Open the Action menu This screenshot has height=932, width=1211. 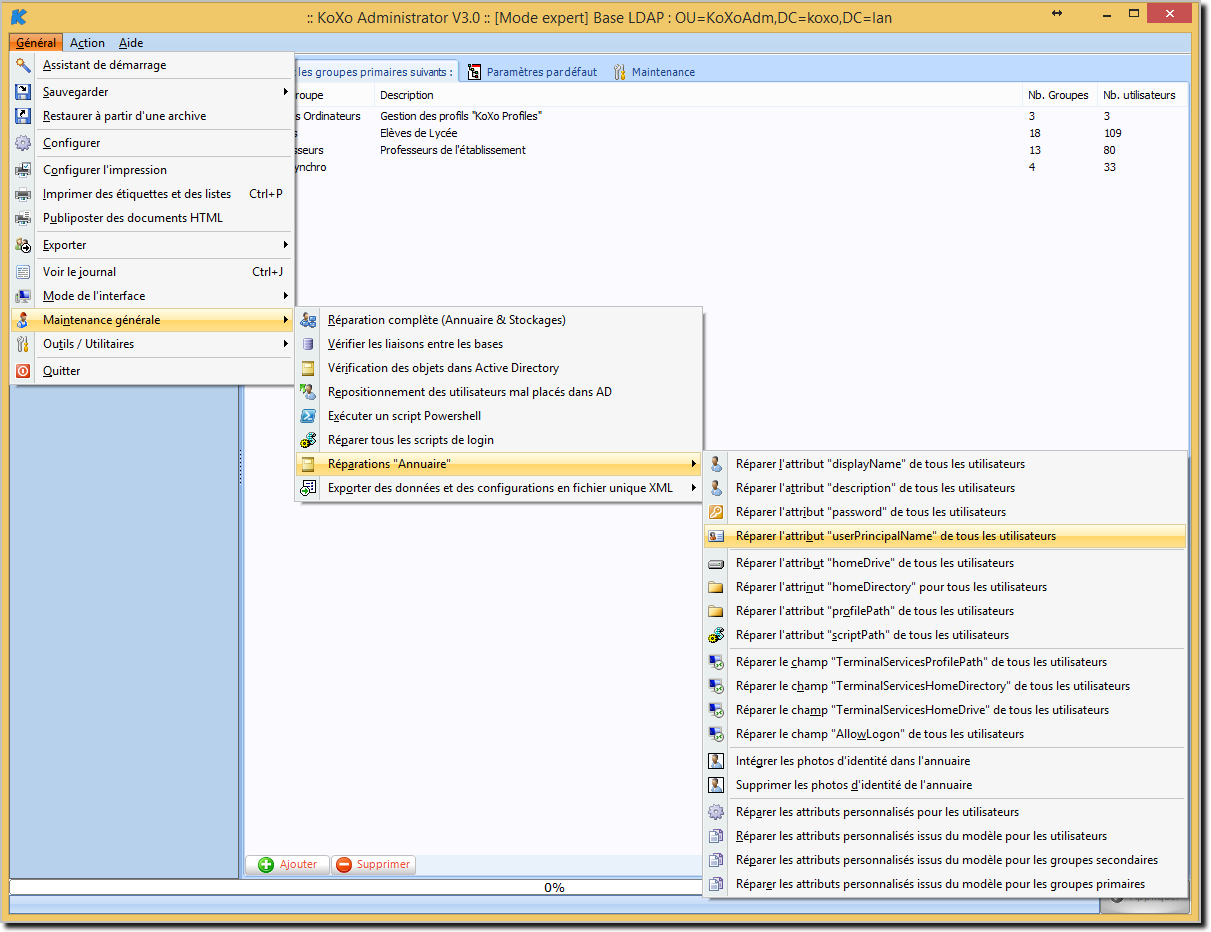pos(87,43)
